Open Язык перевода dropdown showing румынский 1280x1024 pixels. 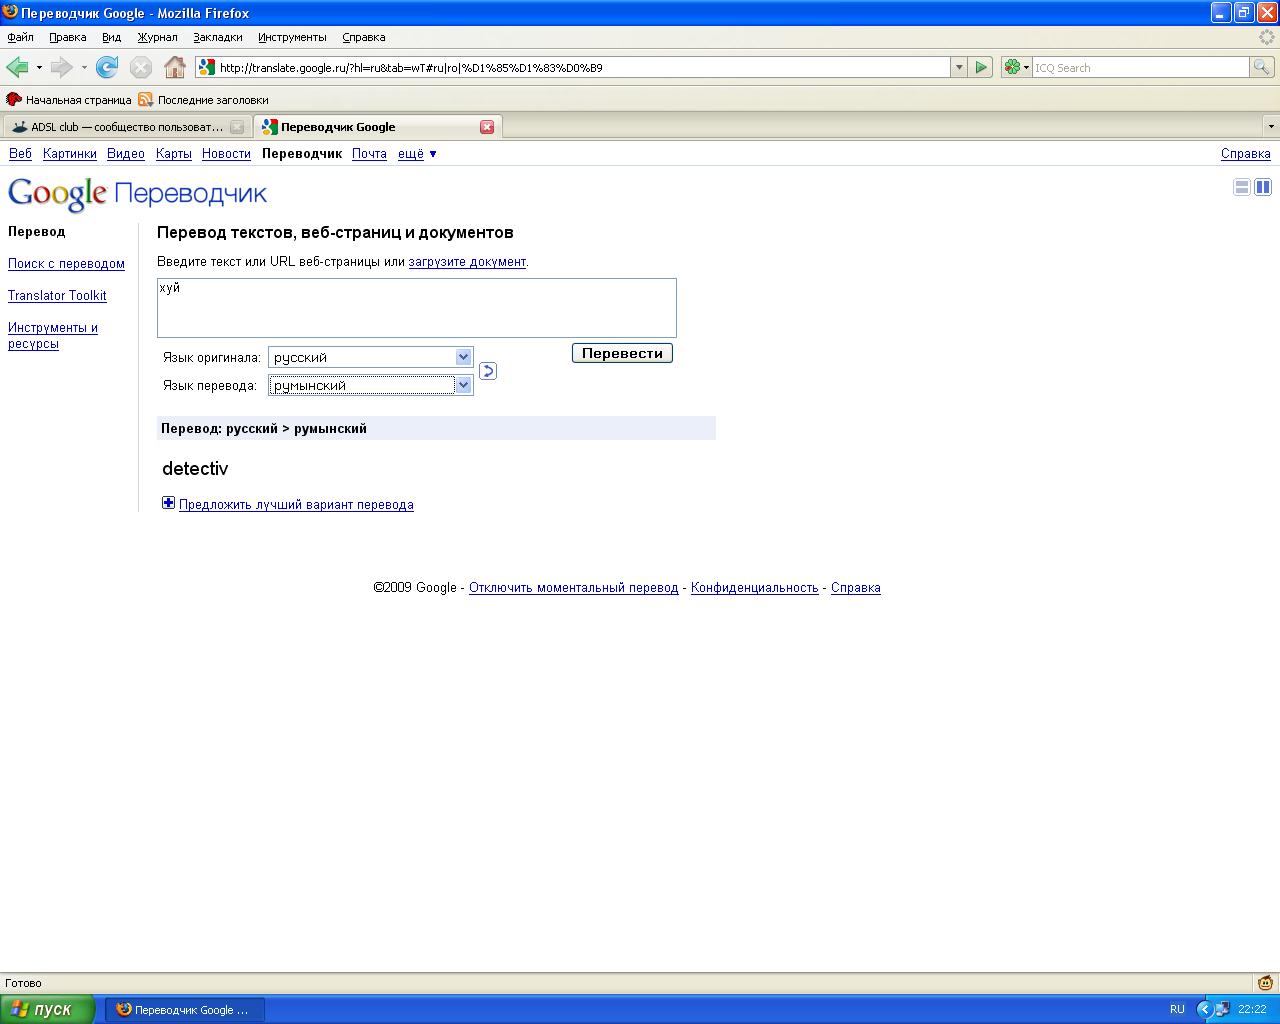click(370, 385)
